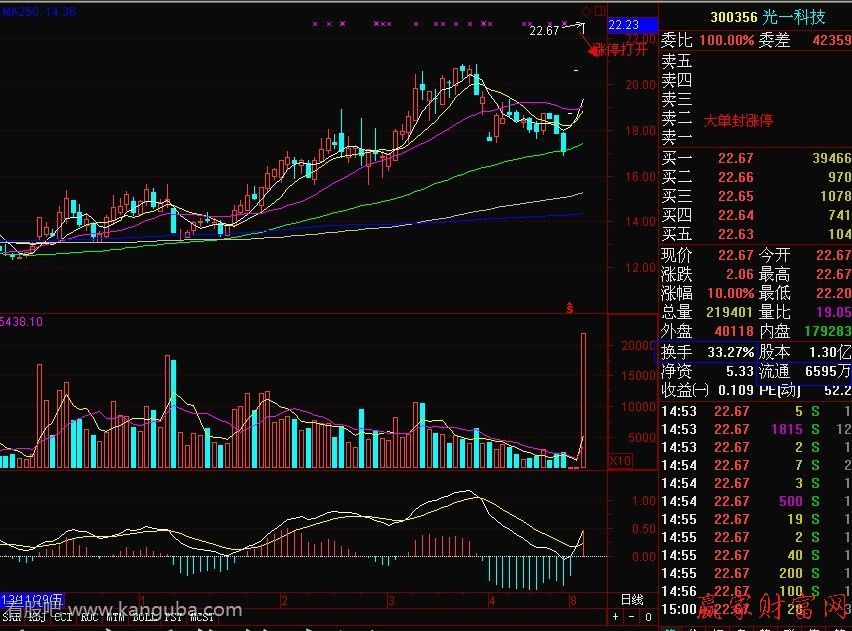Click the stock code 300356

(x=735, y=17)
